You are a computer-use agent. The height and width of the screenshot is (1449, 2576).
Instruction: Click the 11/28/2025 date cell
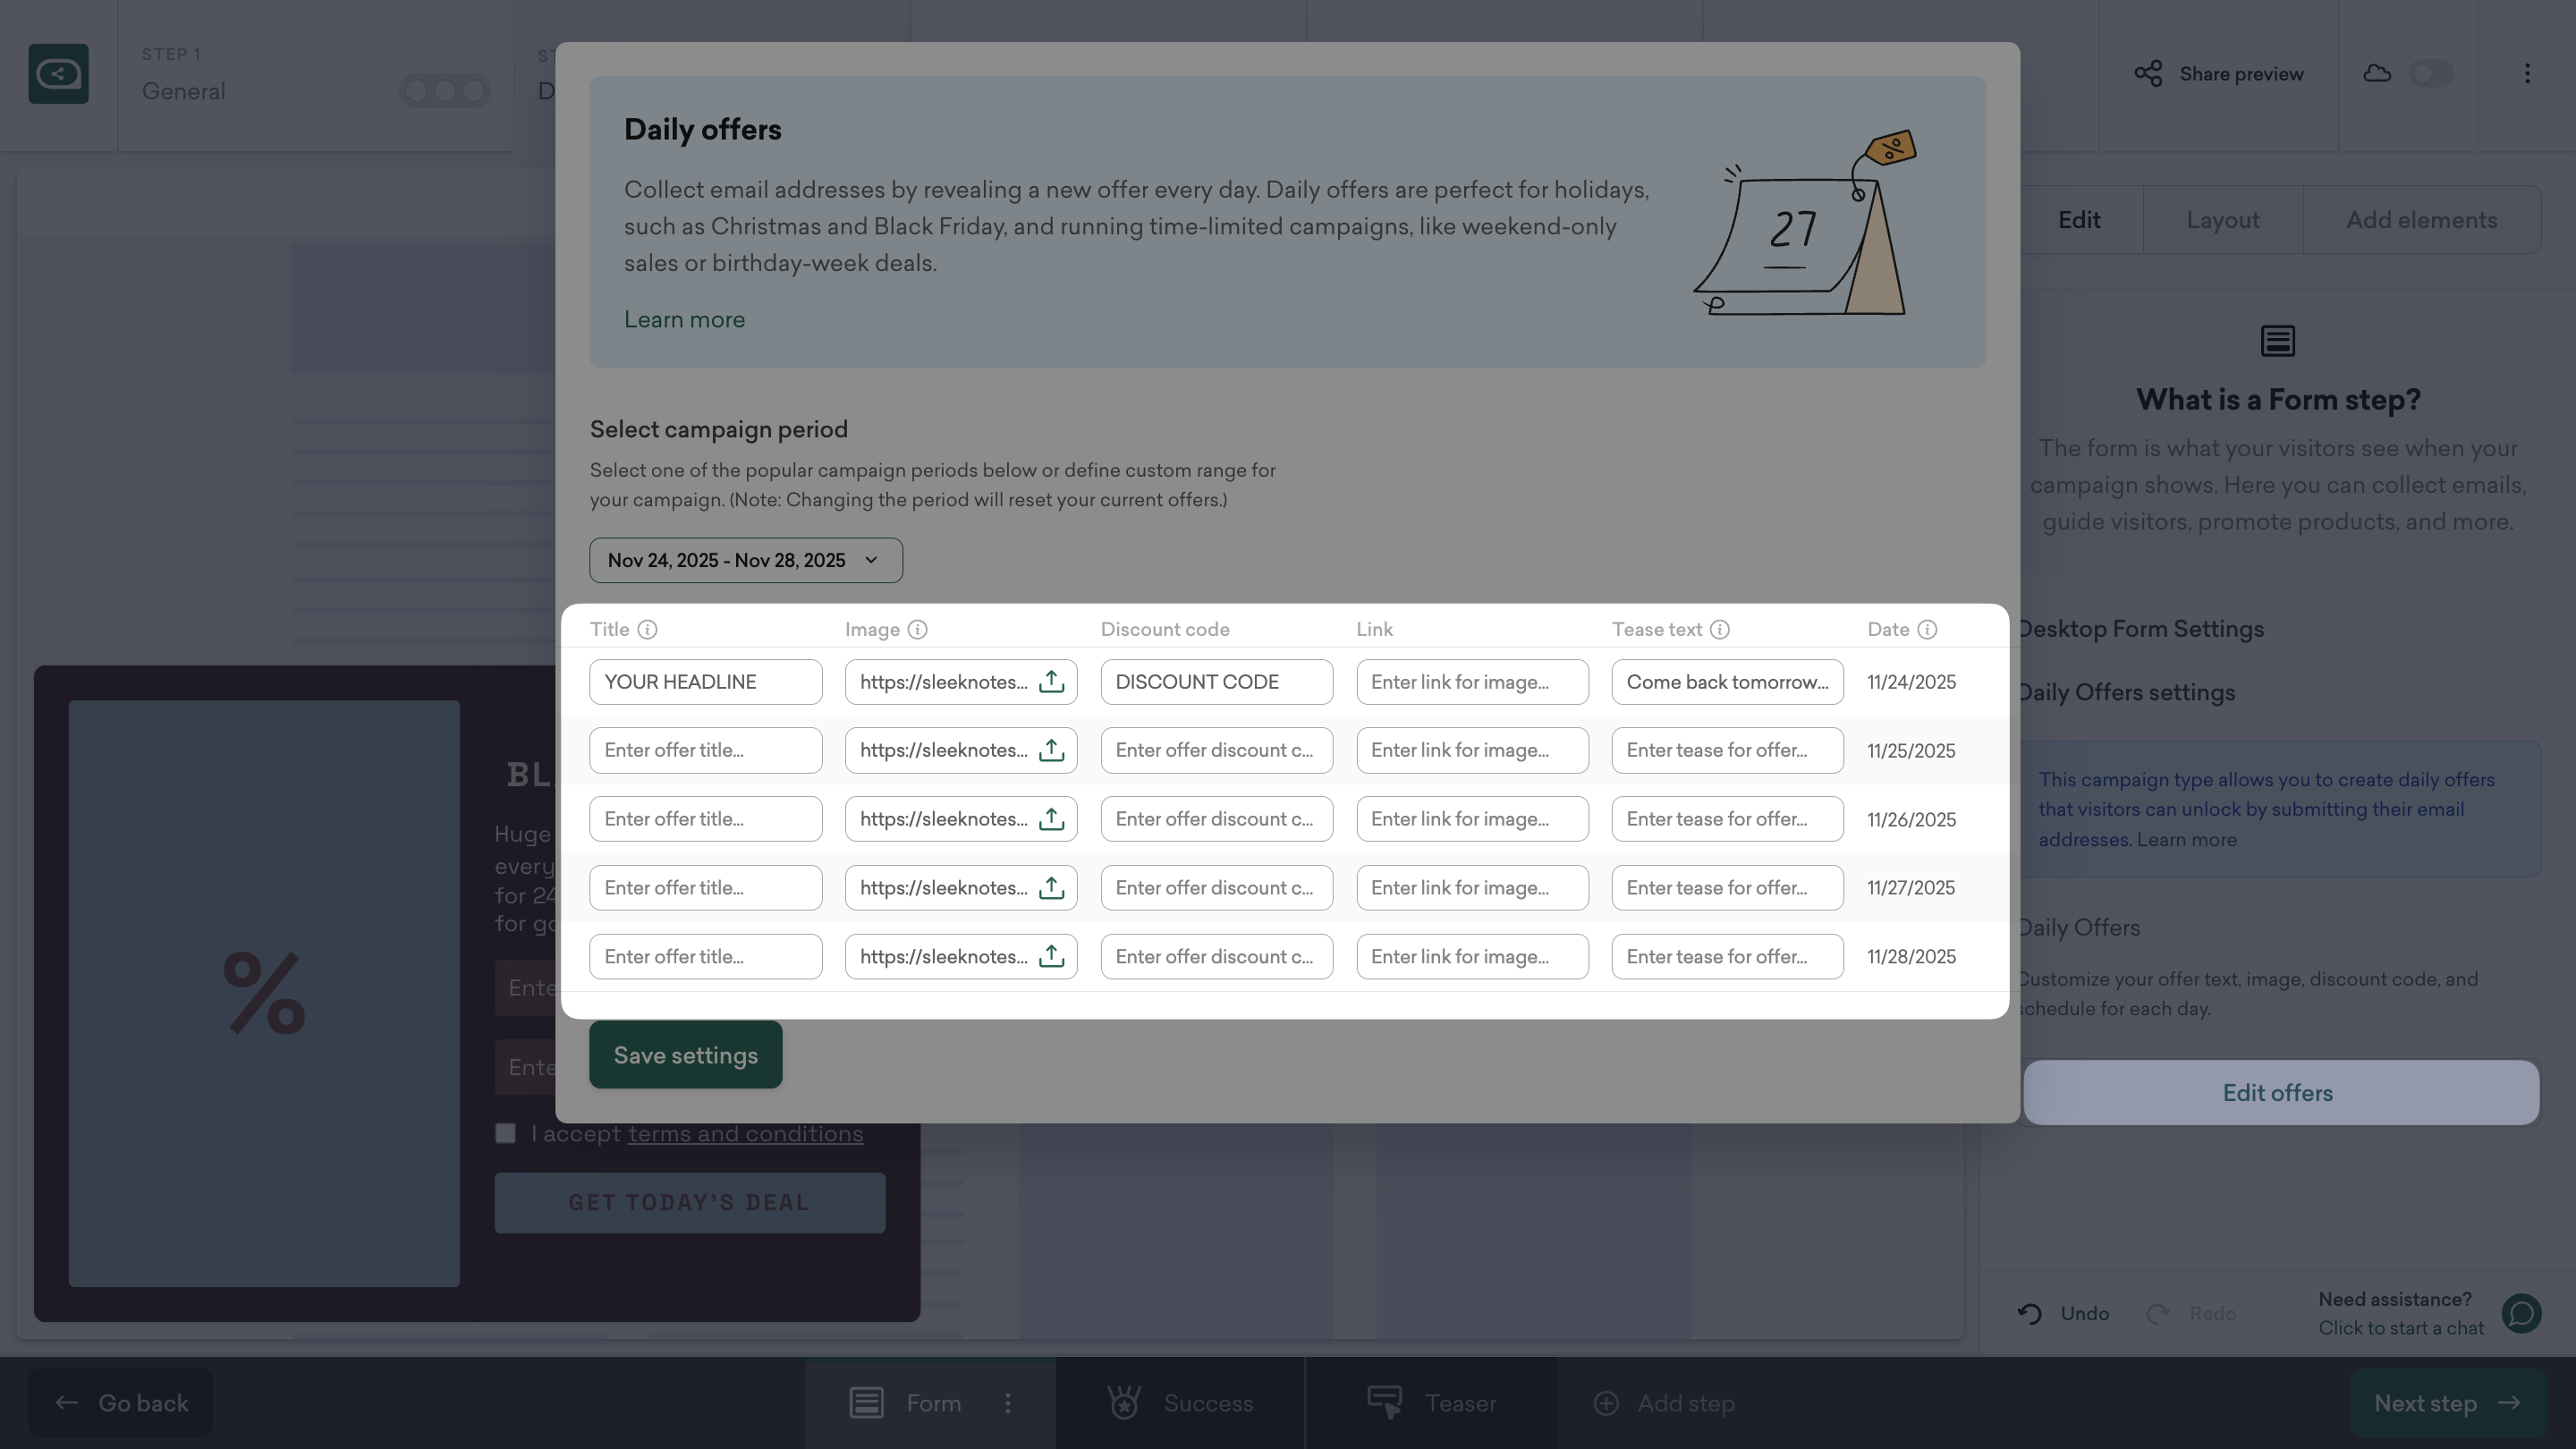click(x=1911, y=957)
